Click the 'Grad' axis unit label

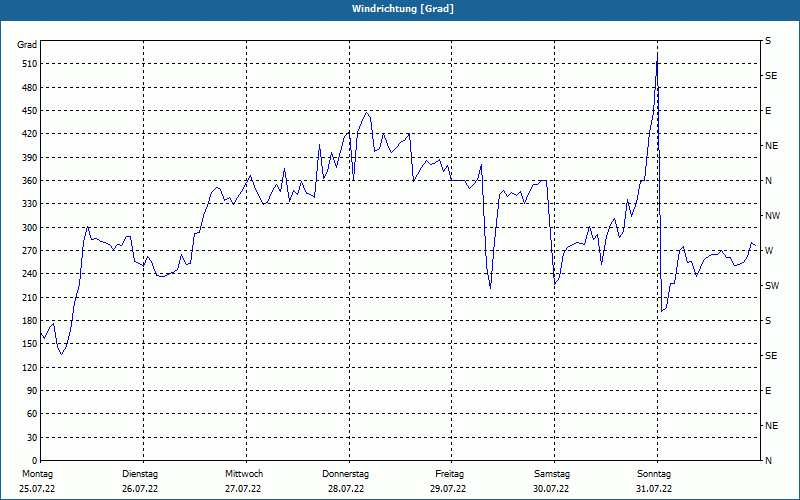(x=27, y=45)
